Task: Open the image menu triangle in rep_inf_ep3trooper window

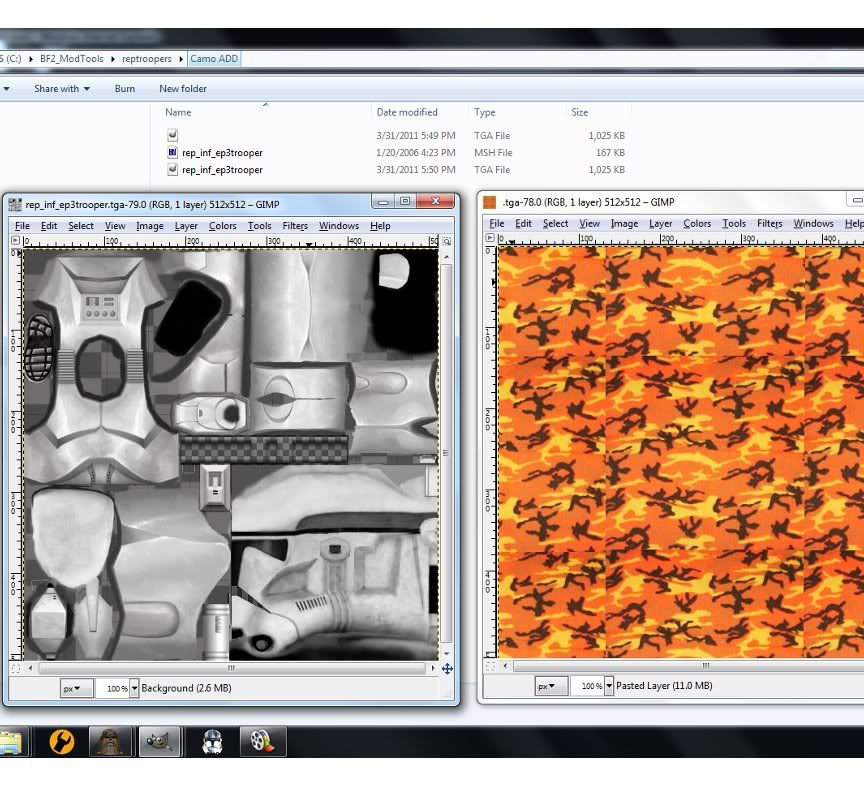Action: (15, 240)
